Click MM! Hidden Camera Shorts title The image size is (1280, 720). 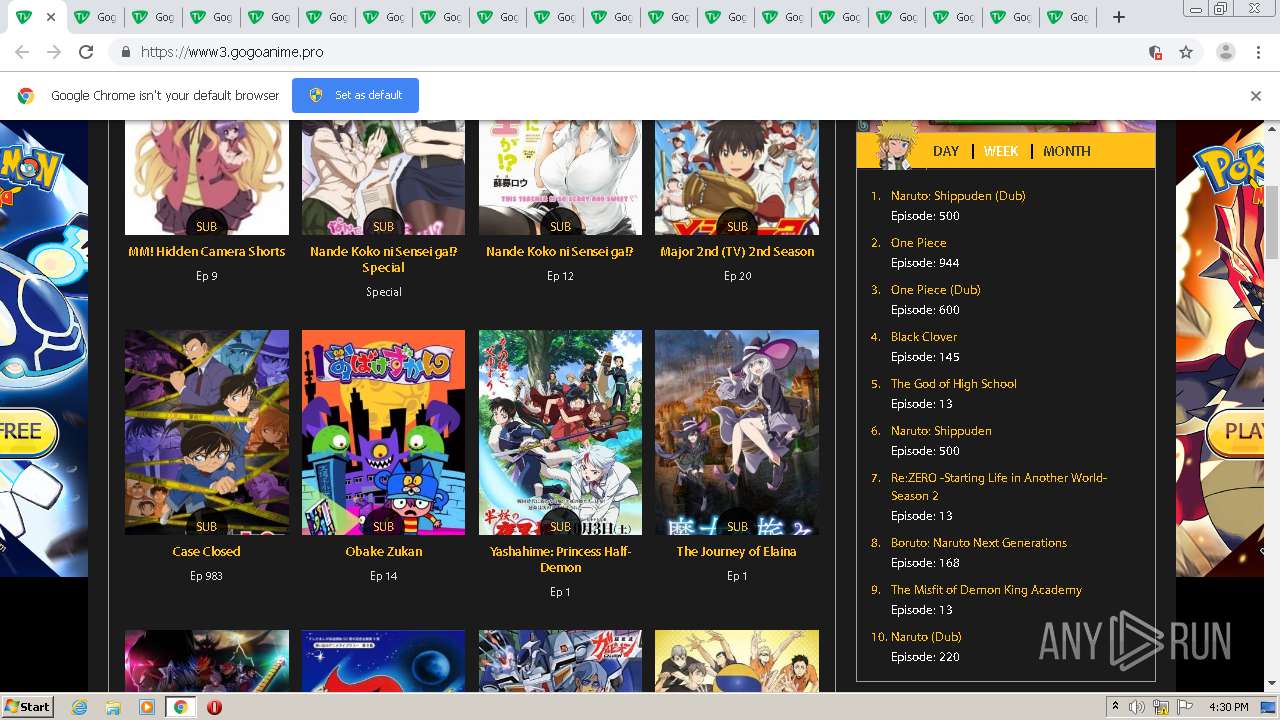(207, 252)
